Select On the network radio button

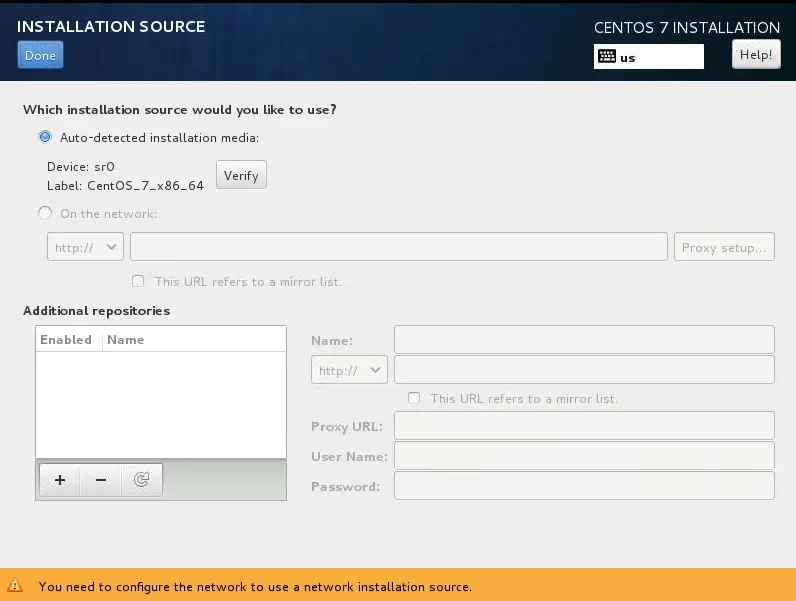pyautogui.click(x=45, y=213)
